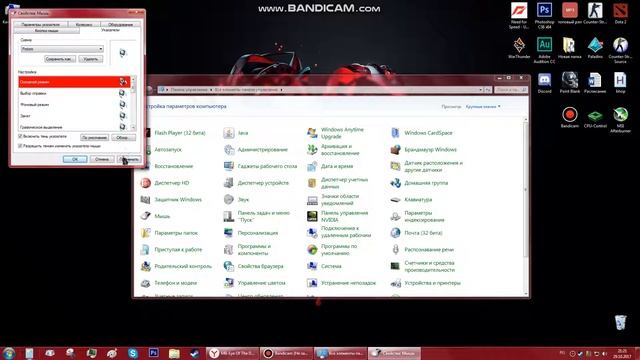640x360 pixels.
Task: Click 'Применить' button
Action: (129, 159)
